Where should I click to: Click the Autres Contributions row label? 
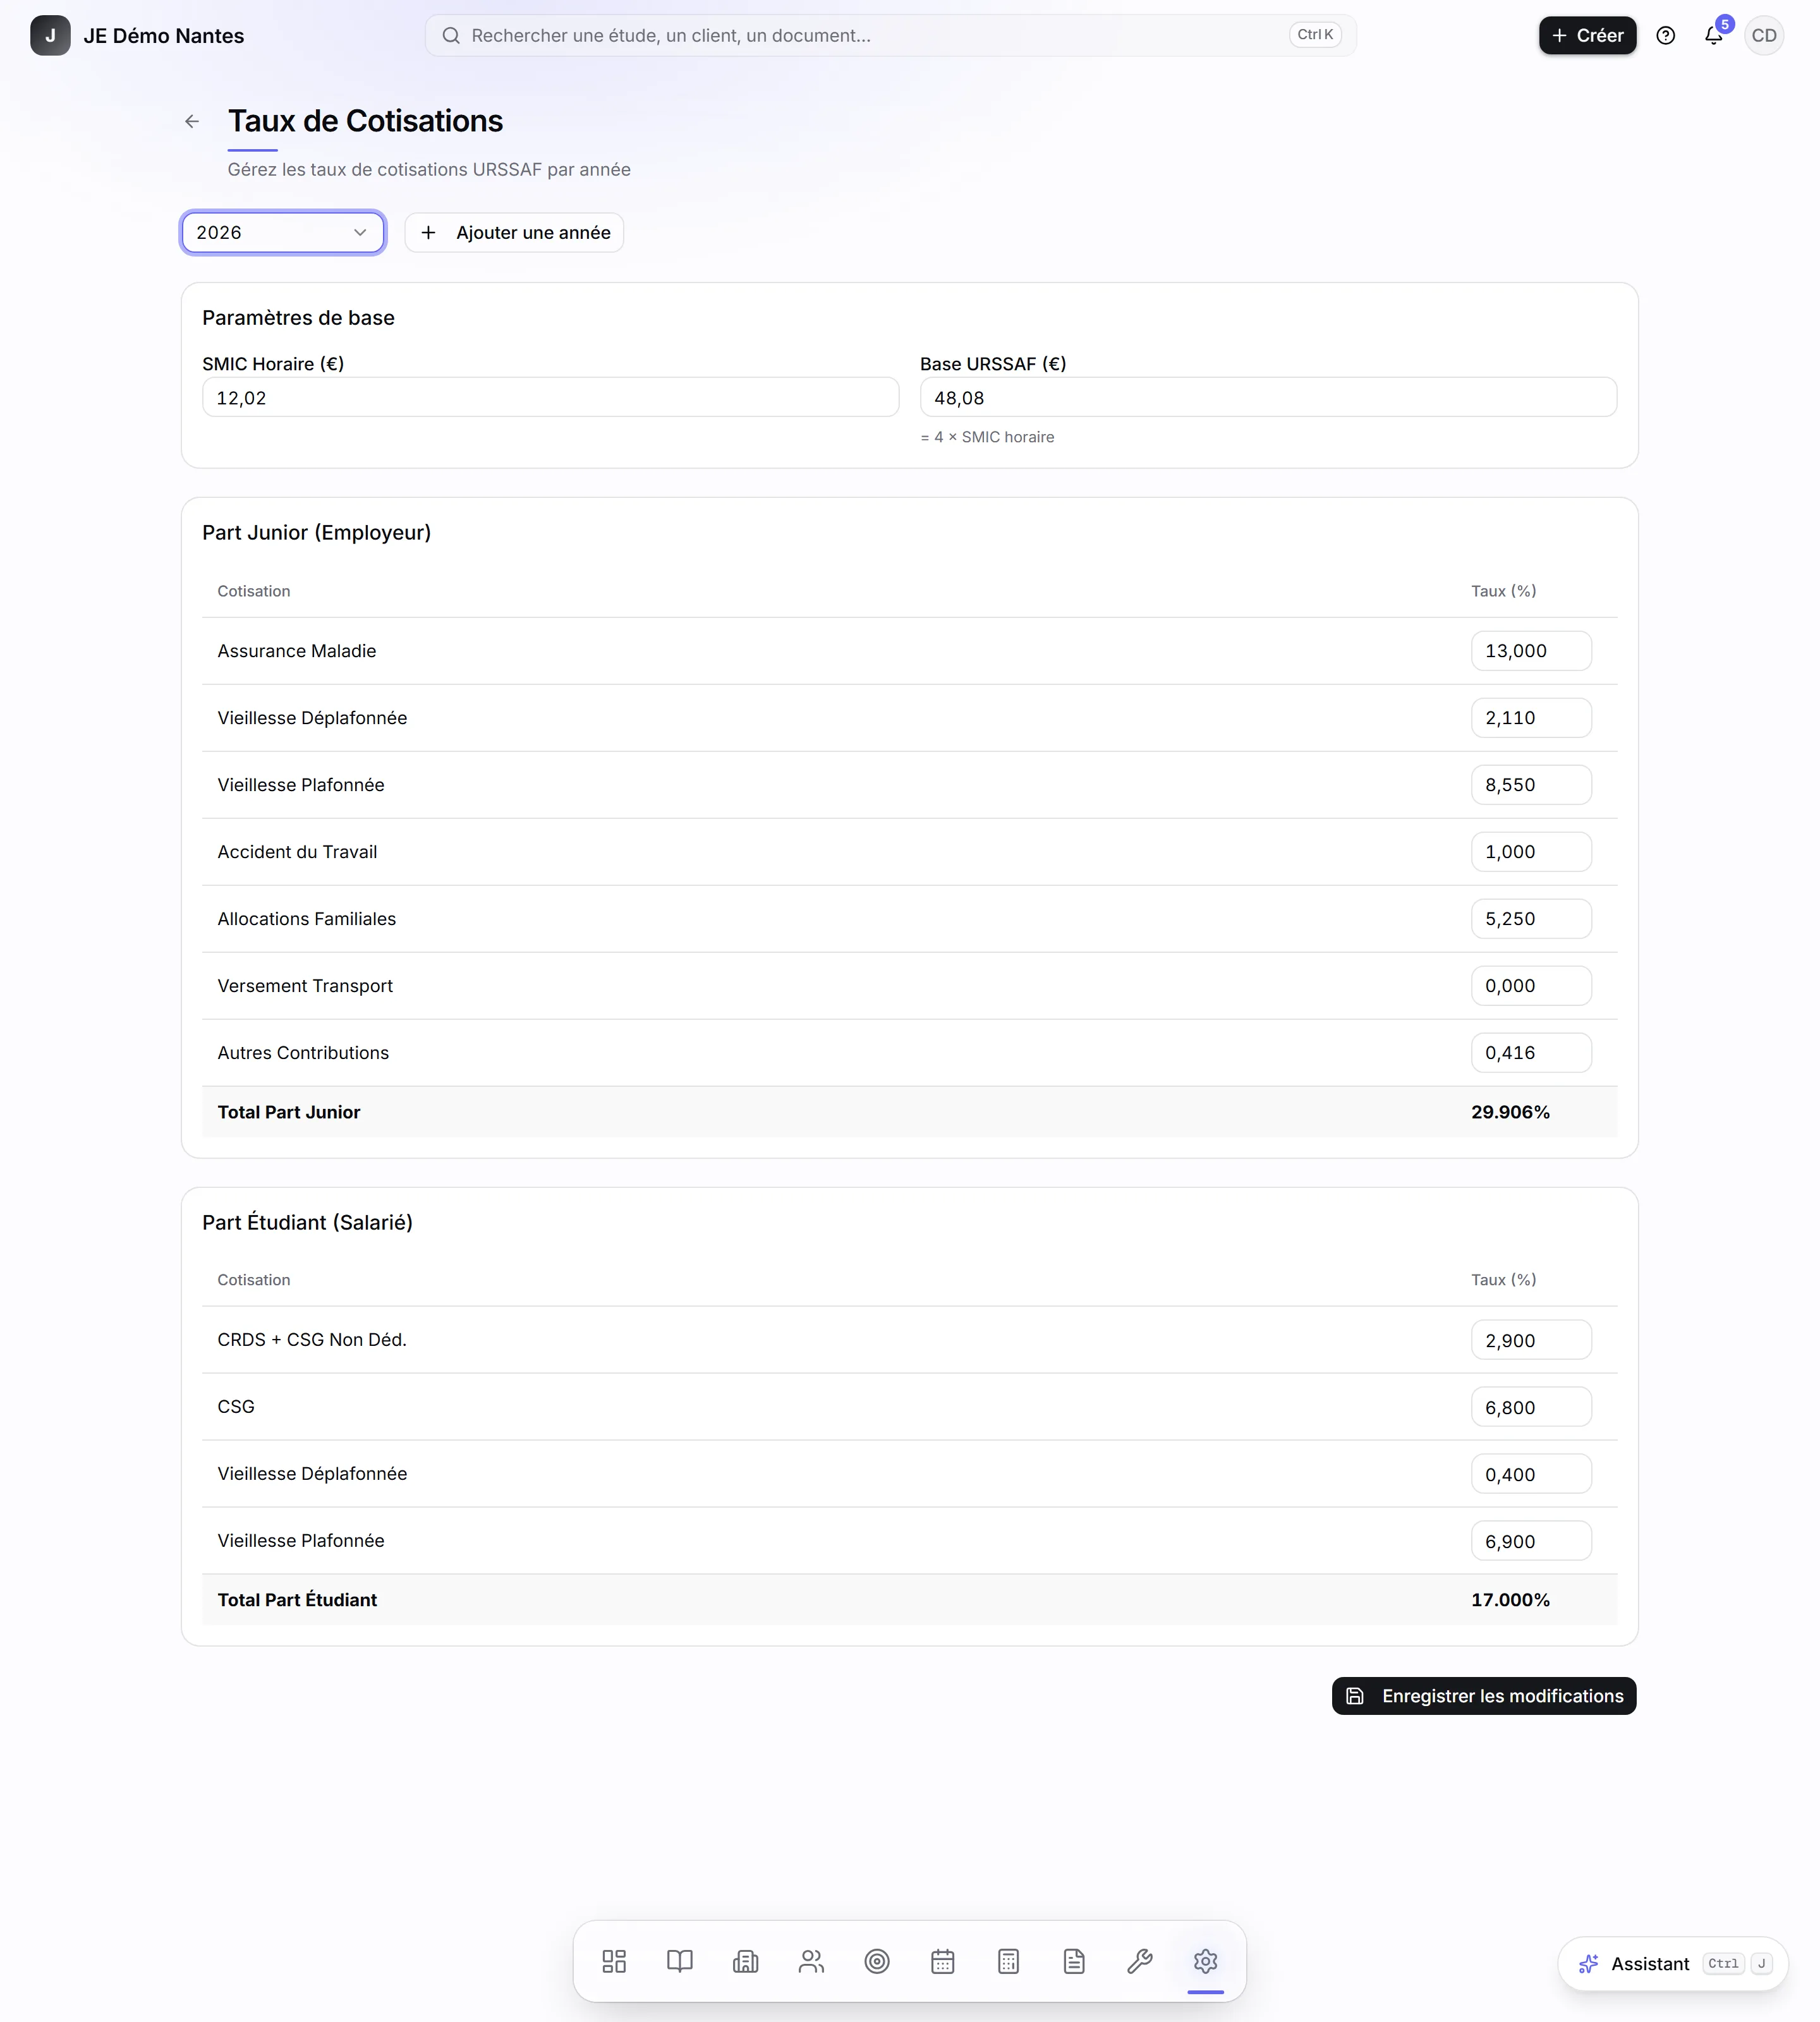pos(303,1053)
